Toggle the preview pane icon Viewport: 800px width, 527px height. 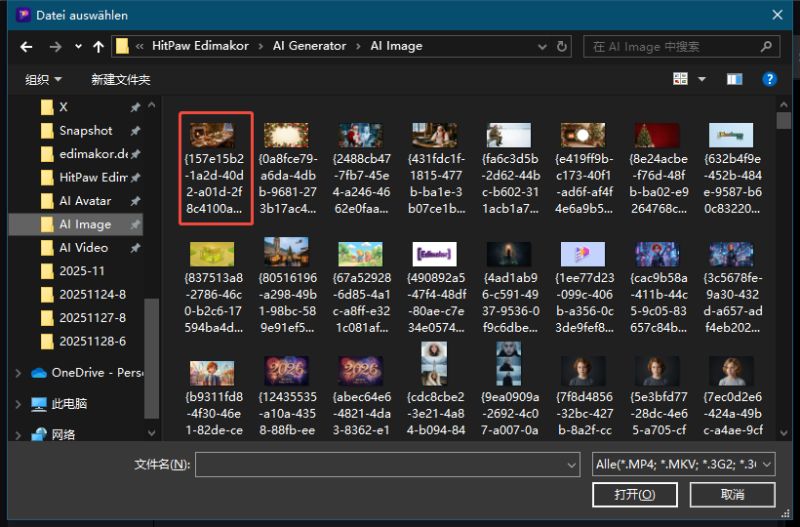(734, 79)
